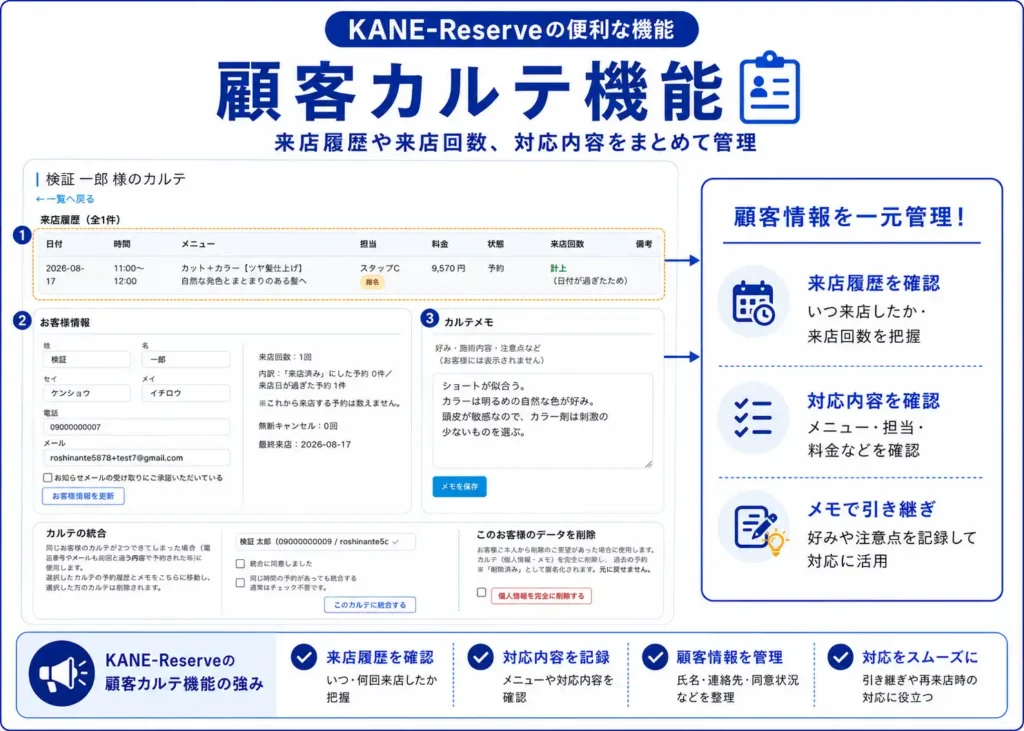Click inside the カルテメモ text area

click(x=543, y=421)
